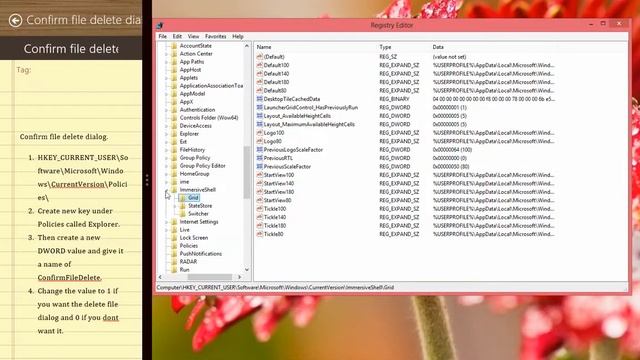
Task: Select the Group Policy Editor key
Action: pos(202,166)
